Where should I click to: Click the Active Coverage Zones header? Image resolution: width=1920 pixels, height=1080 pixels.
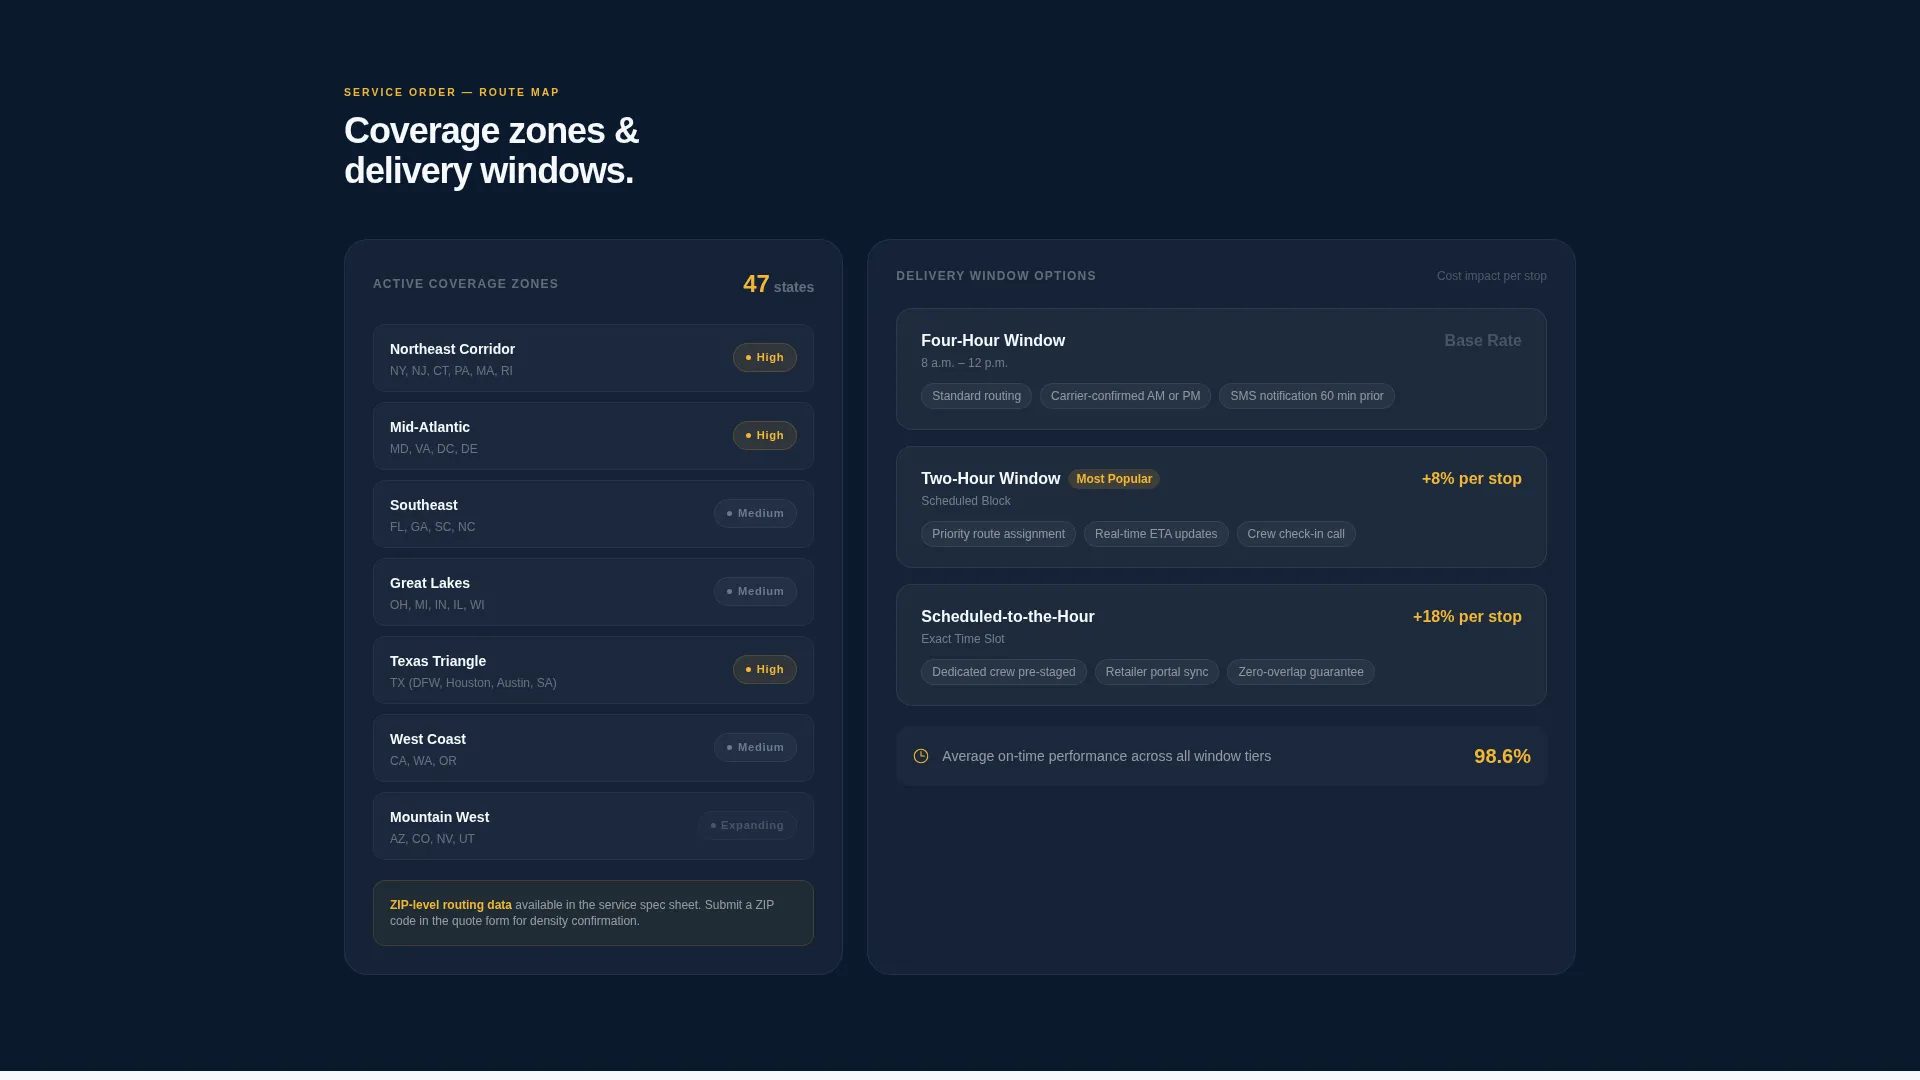[465, 284]
